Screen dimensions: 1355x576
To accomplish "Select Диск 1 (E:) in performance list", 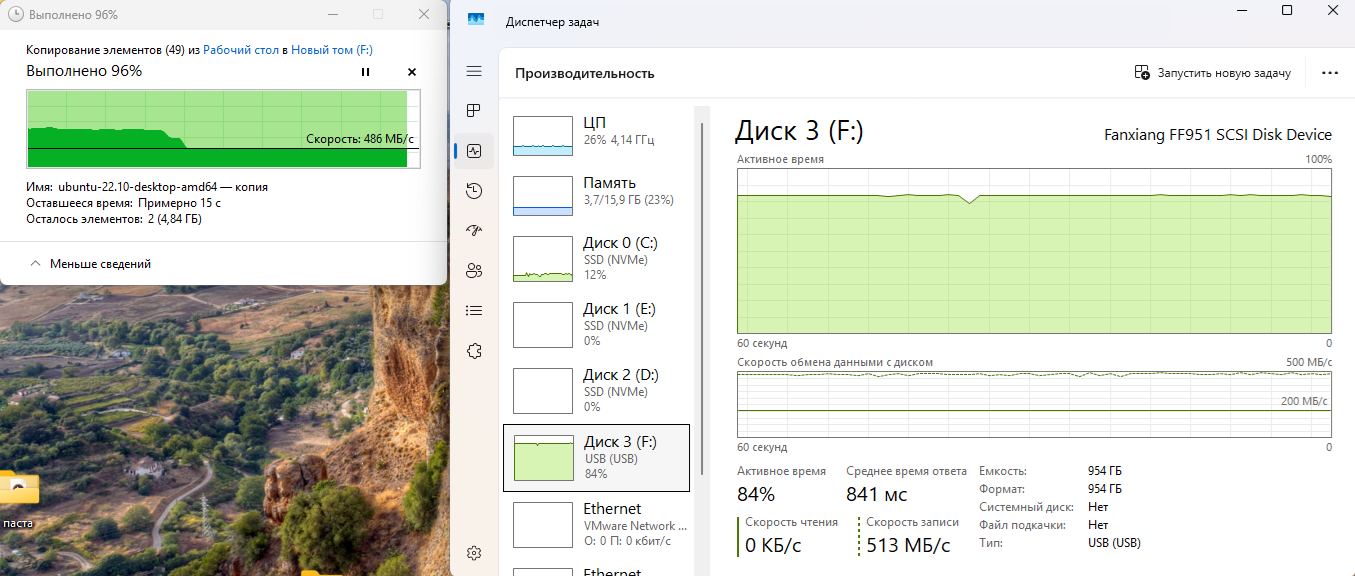I will point(596,324).
